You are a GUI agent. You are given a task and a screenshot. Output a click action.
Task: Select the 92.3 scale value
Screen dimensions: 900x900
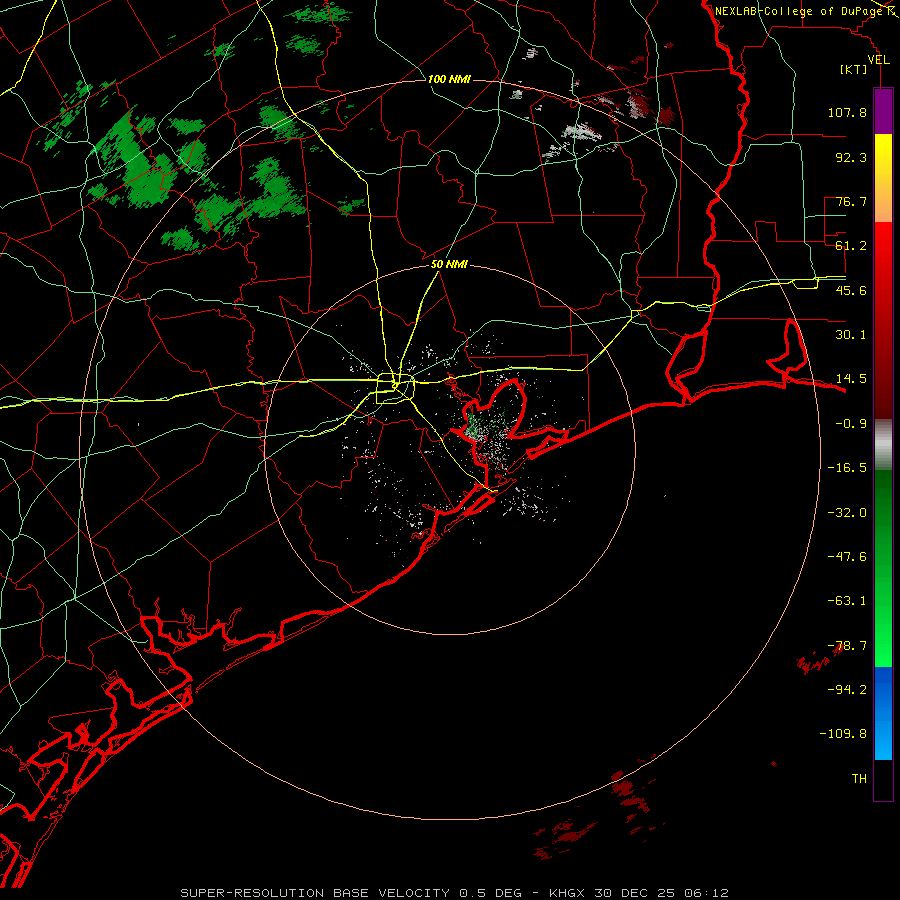(851, 157)
